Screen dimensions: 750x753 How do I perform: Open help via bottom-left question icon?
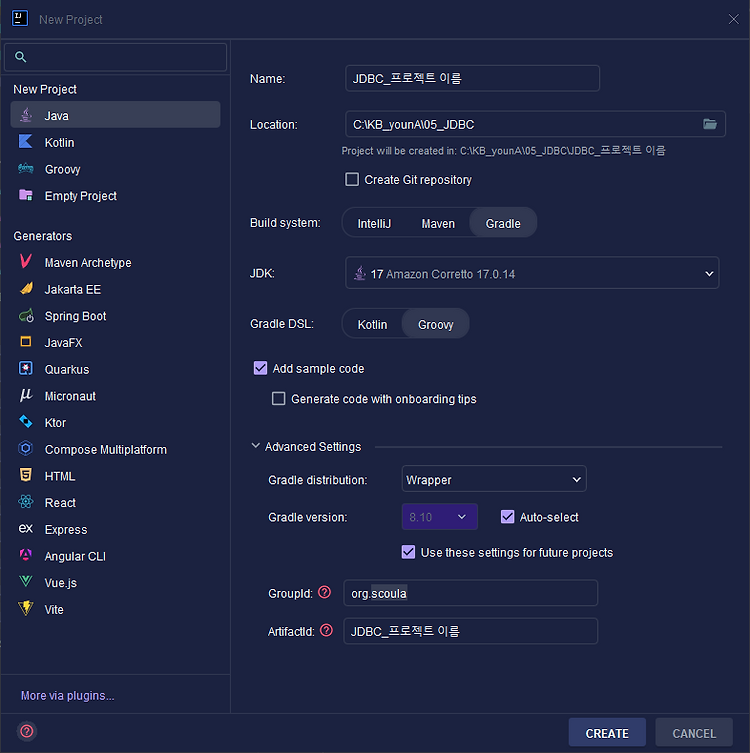coord(26,731)
